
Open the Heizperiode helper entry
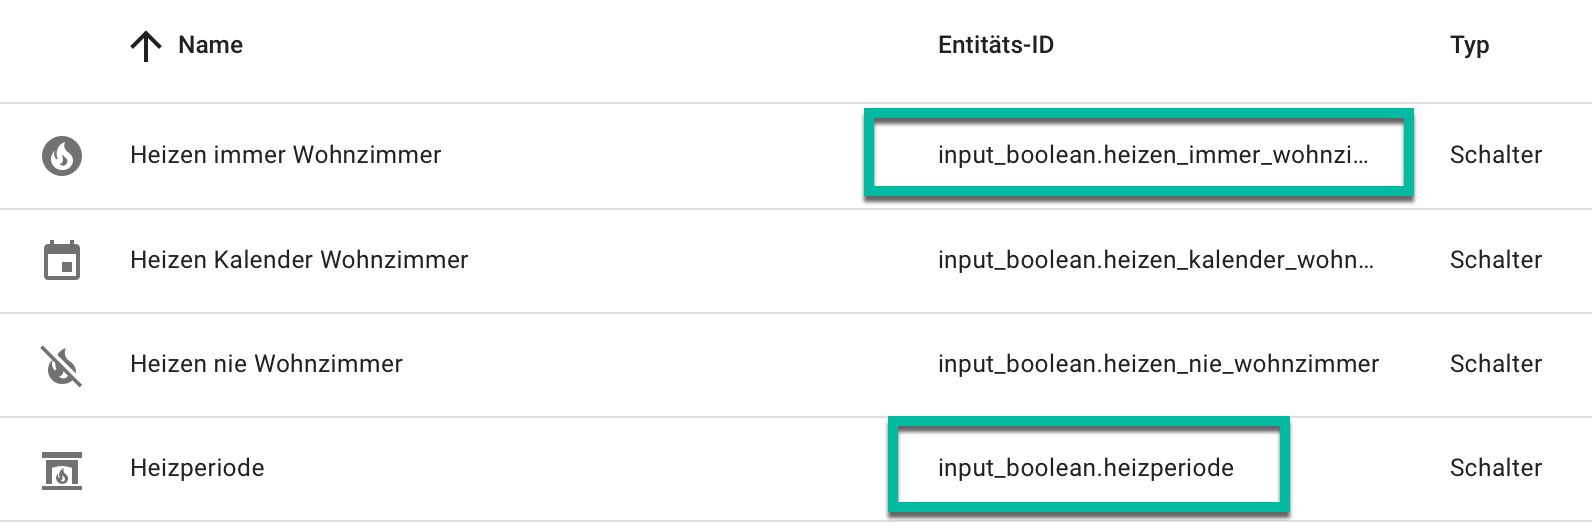click(197, 469)
